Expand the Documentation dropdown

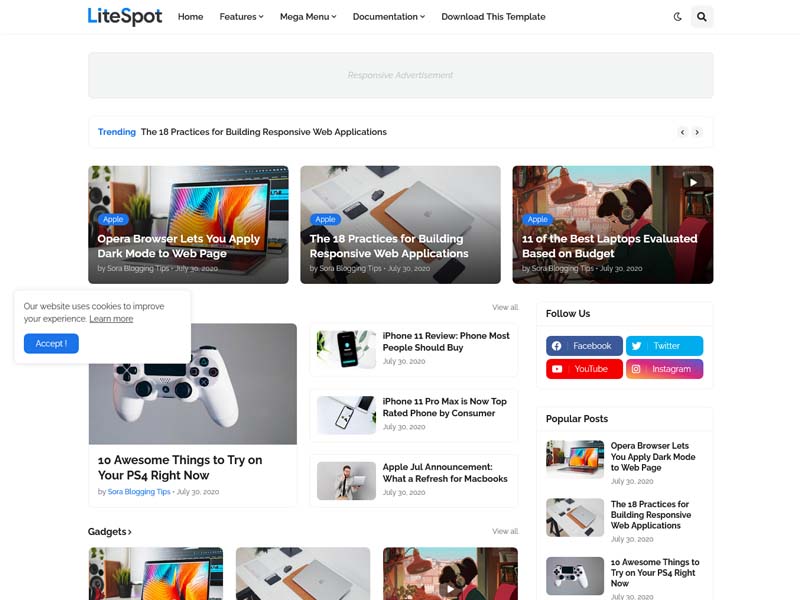click(x=389, y=17)
